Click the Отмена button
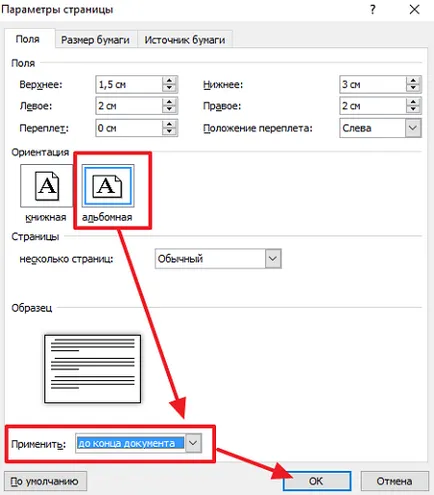434x495 pixels. pyautogui.click(x=394, y=481)
